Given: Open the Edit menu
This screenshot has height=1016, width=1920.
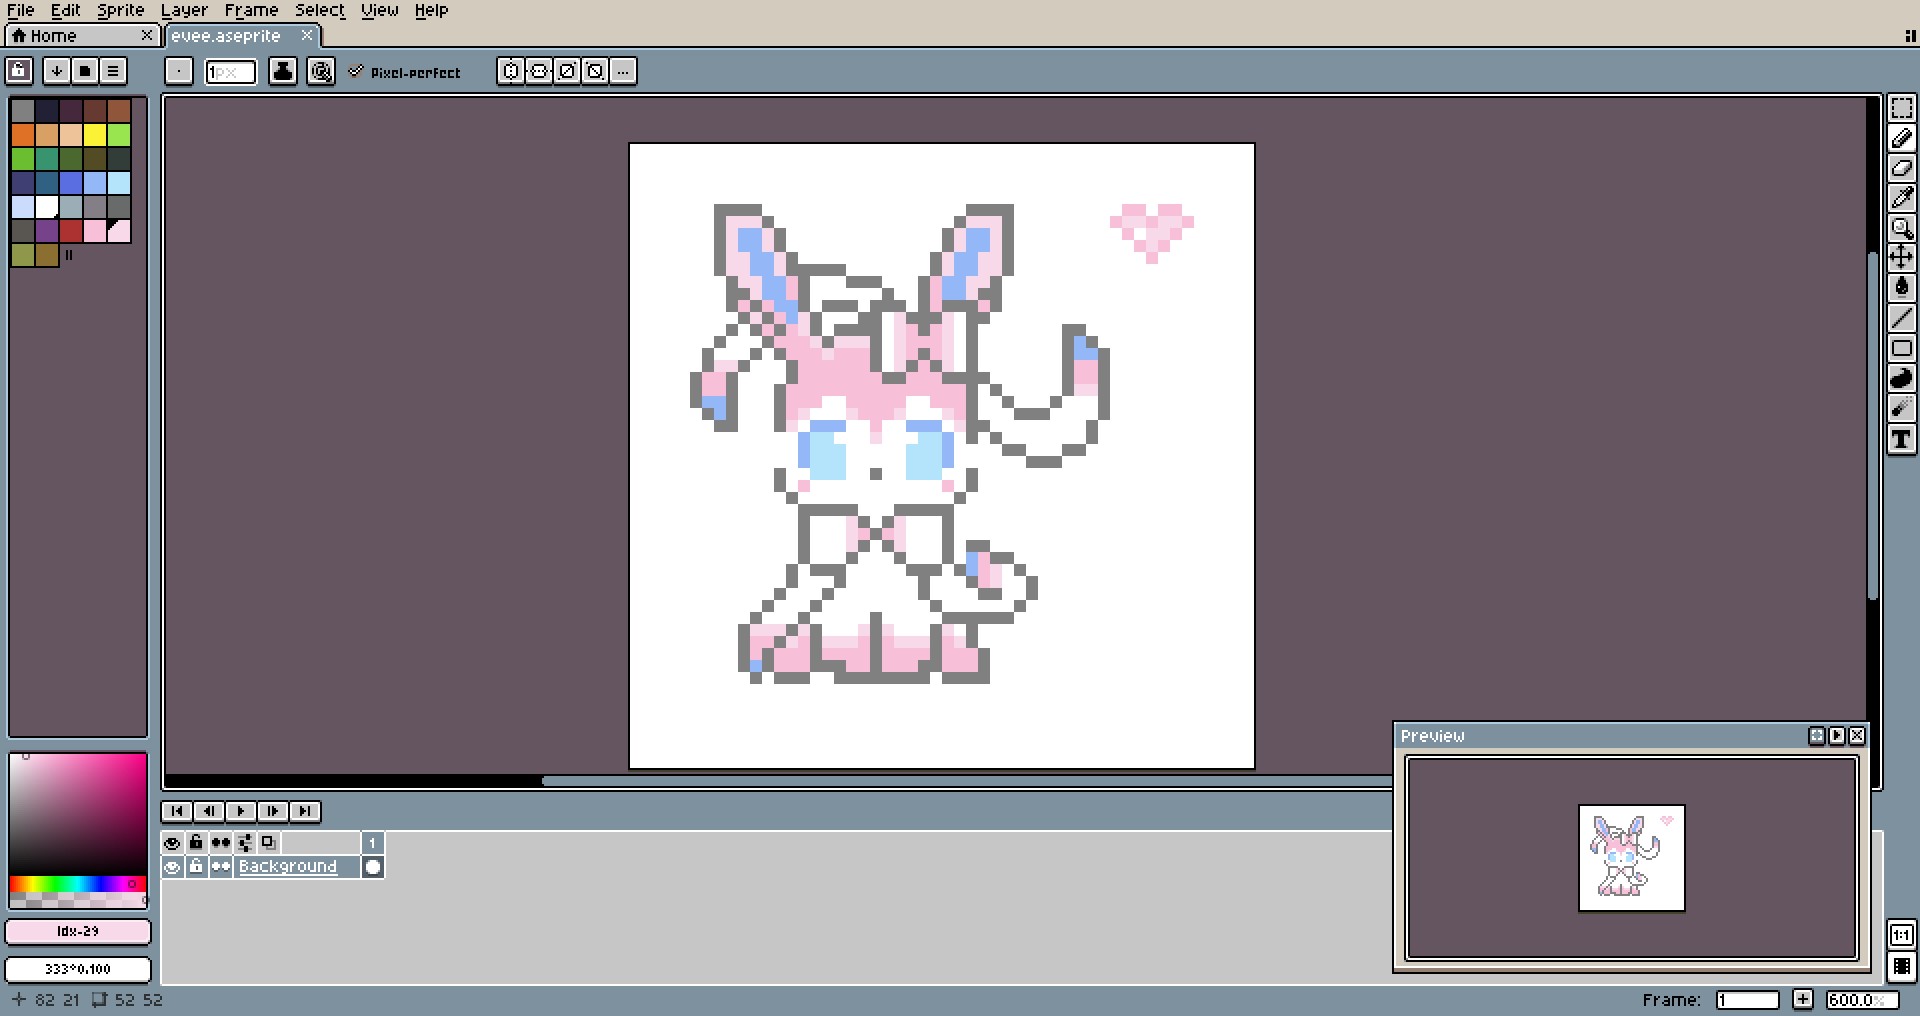Looking at the screenshot, I should coord(66,10).
